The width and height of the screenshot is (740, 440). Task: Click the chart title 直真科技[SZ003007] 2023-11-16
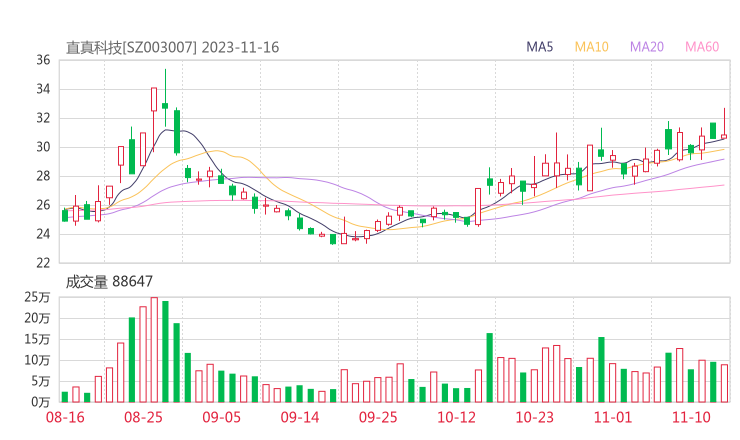click(172, 47)
